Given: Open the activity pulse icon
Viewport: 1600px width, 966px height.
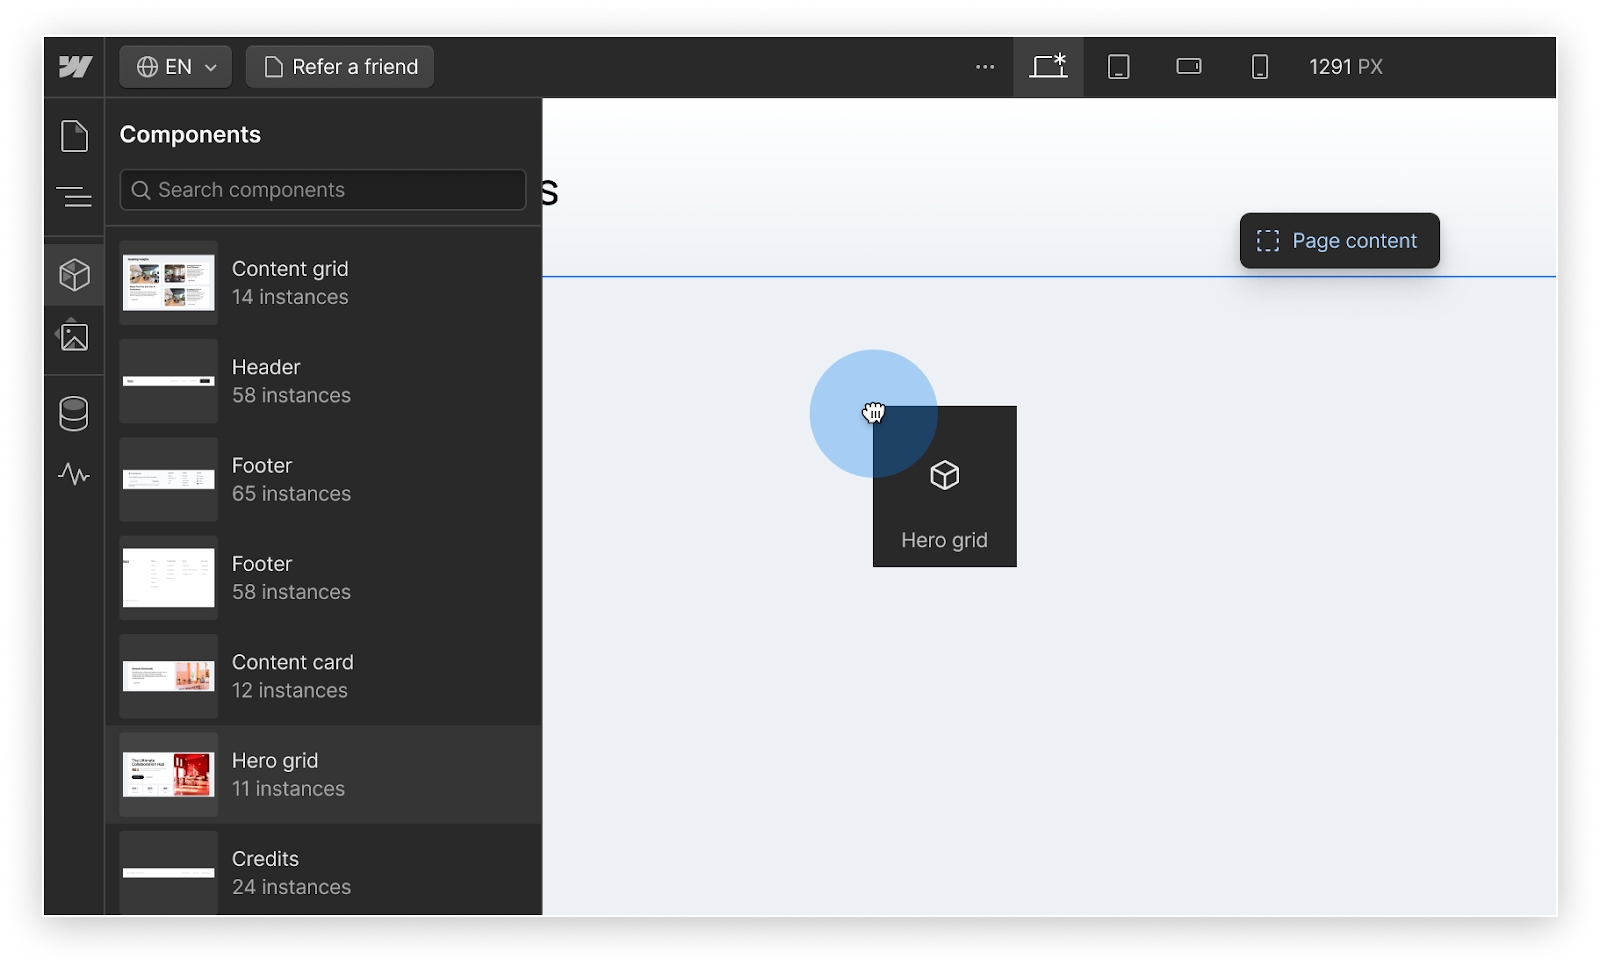Looking at the screenshot, I should (x=75, y=474).
